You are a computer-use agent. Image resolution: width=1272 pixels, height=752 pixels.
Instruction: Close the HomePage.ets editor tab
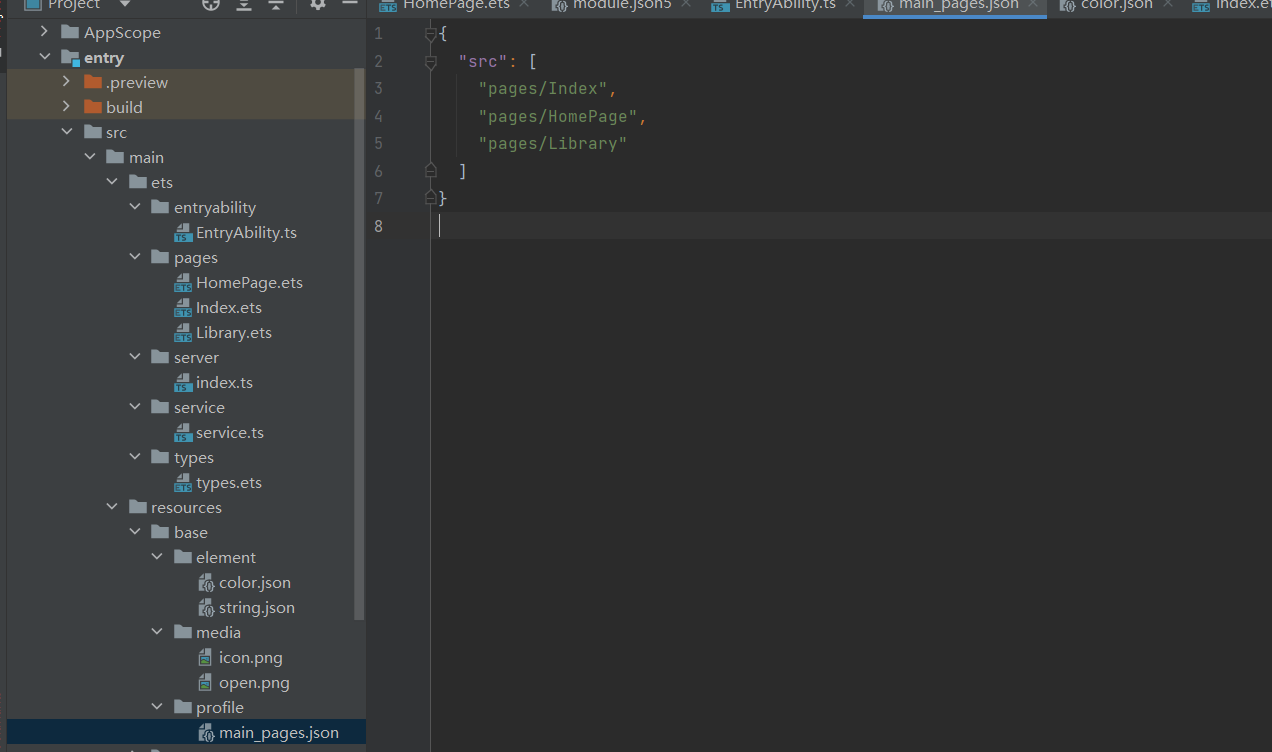tap(524, 4)
